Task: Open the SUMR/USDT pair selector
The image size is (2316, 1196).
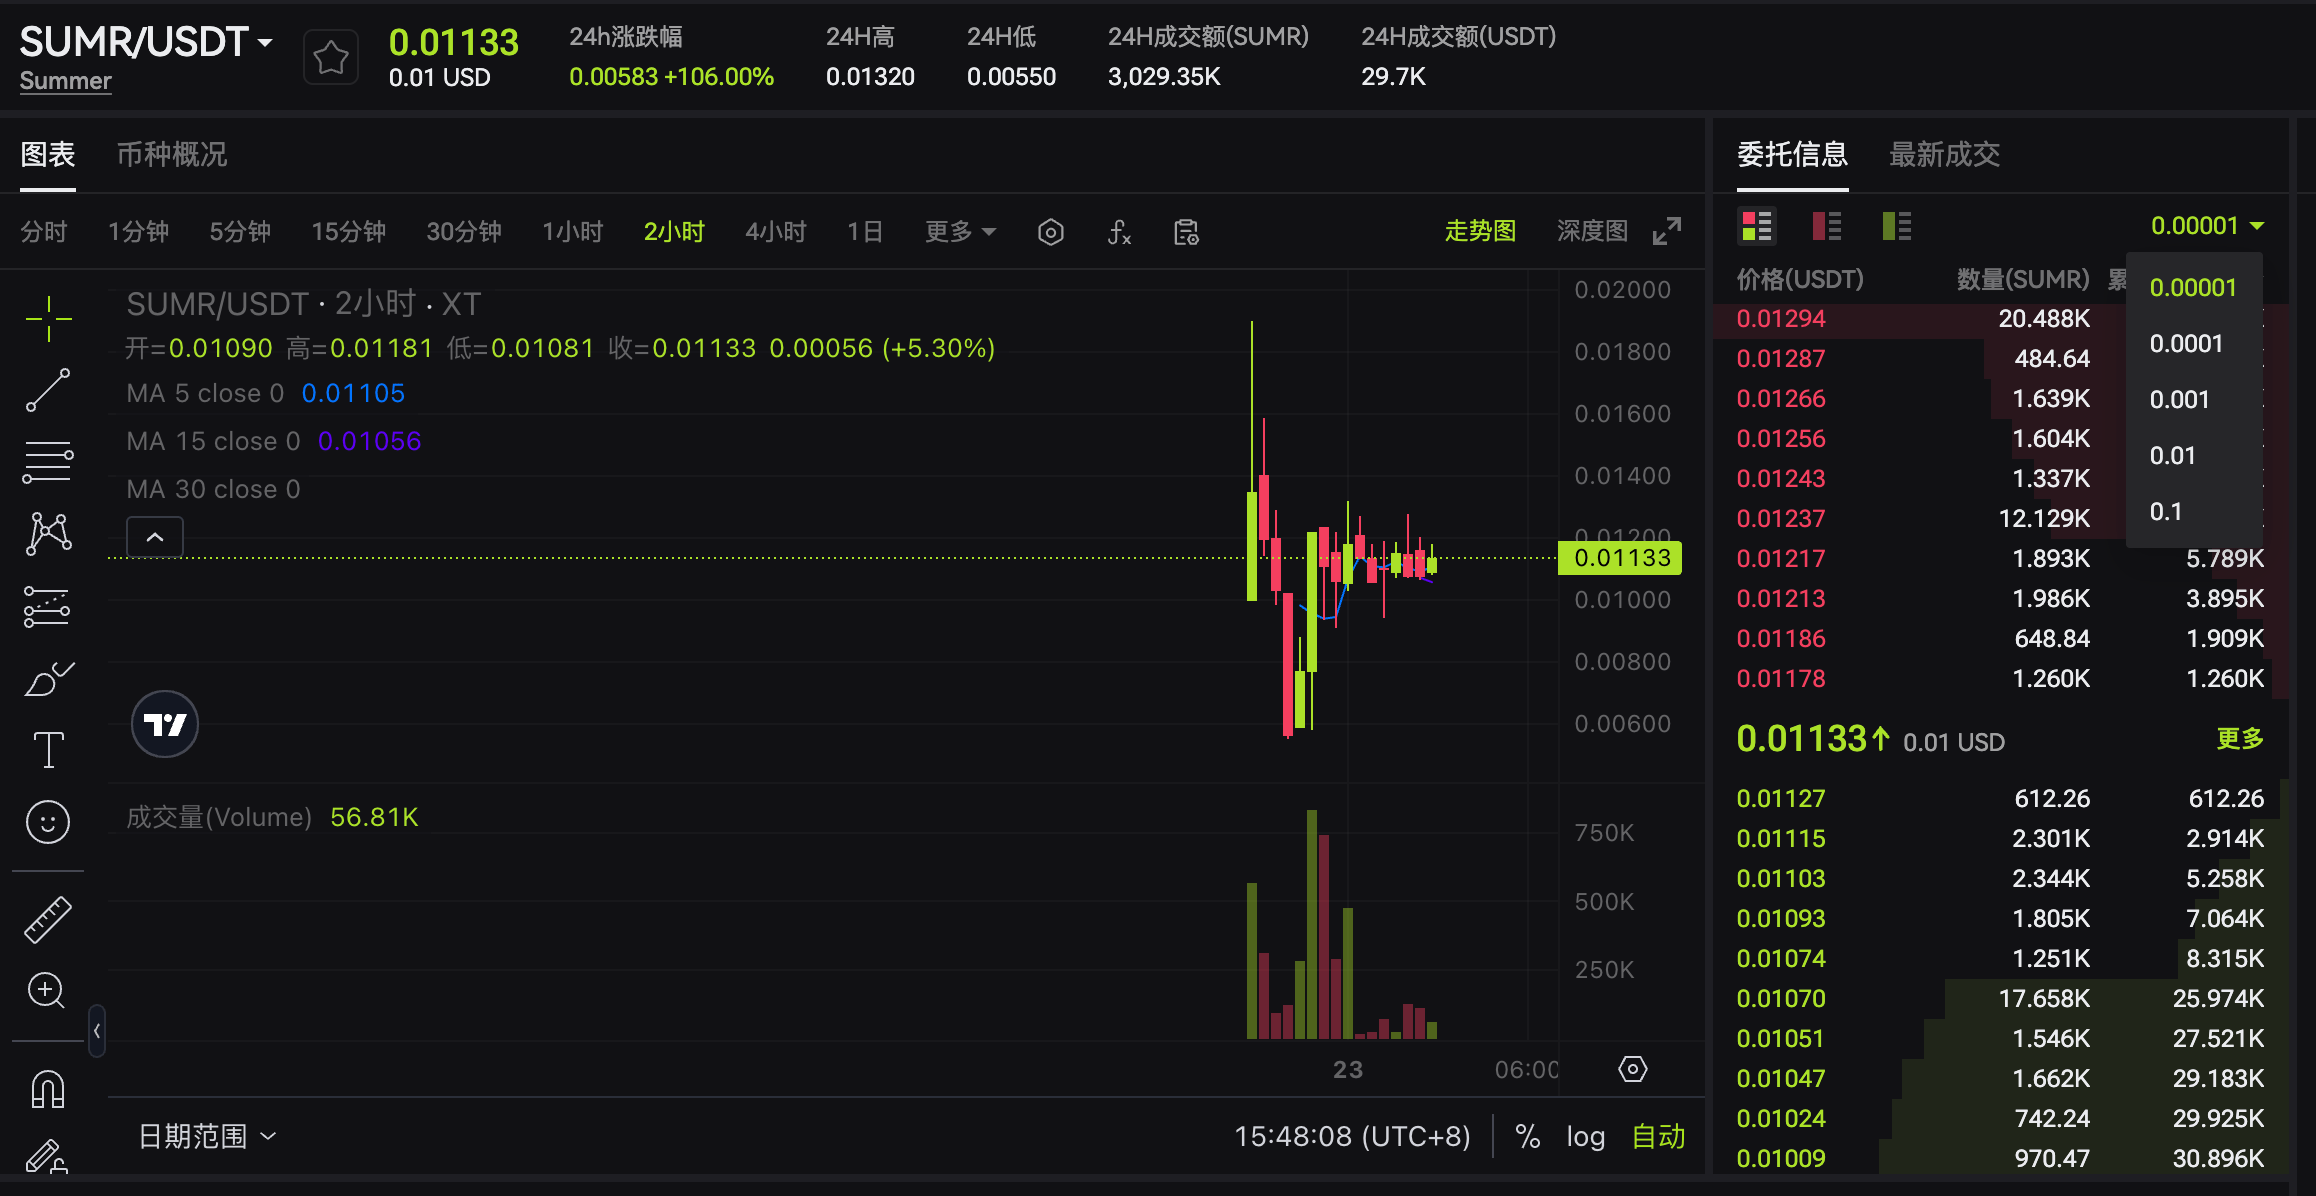Action: tap(145, 42)
